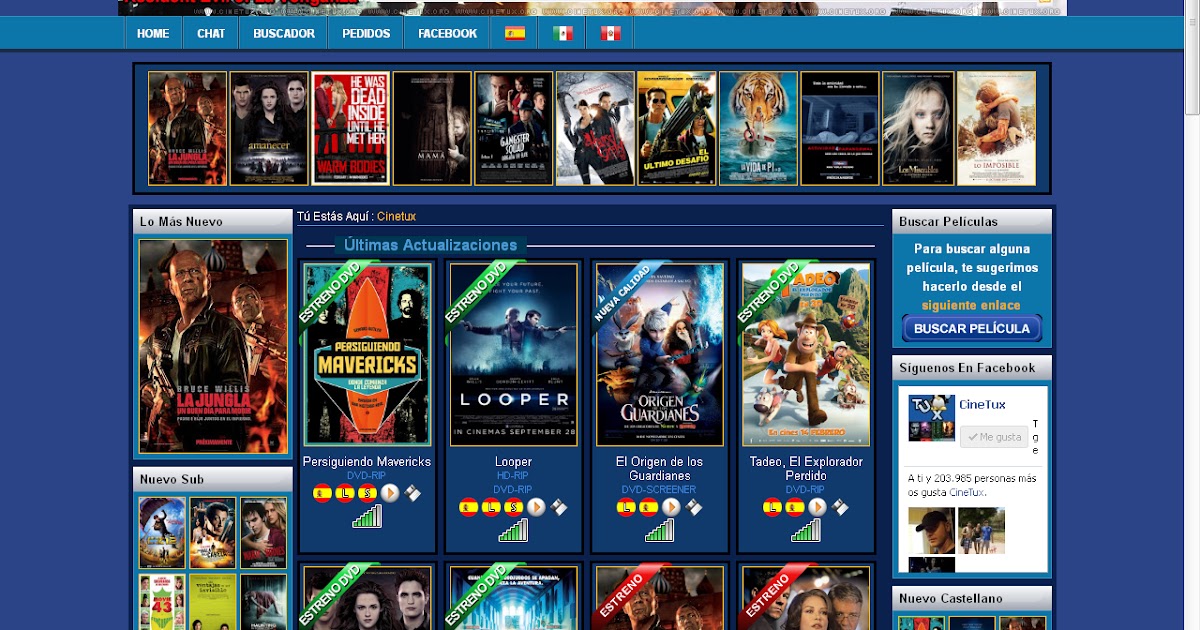This screenshot has height=630, width=1200.
Task: Open La Vida de Pi tiger poster
Action: point(758,128)
